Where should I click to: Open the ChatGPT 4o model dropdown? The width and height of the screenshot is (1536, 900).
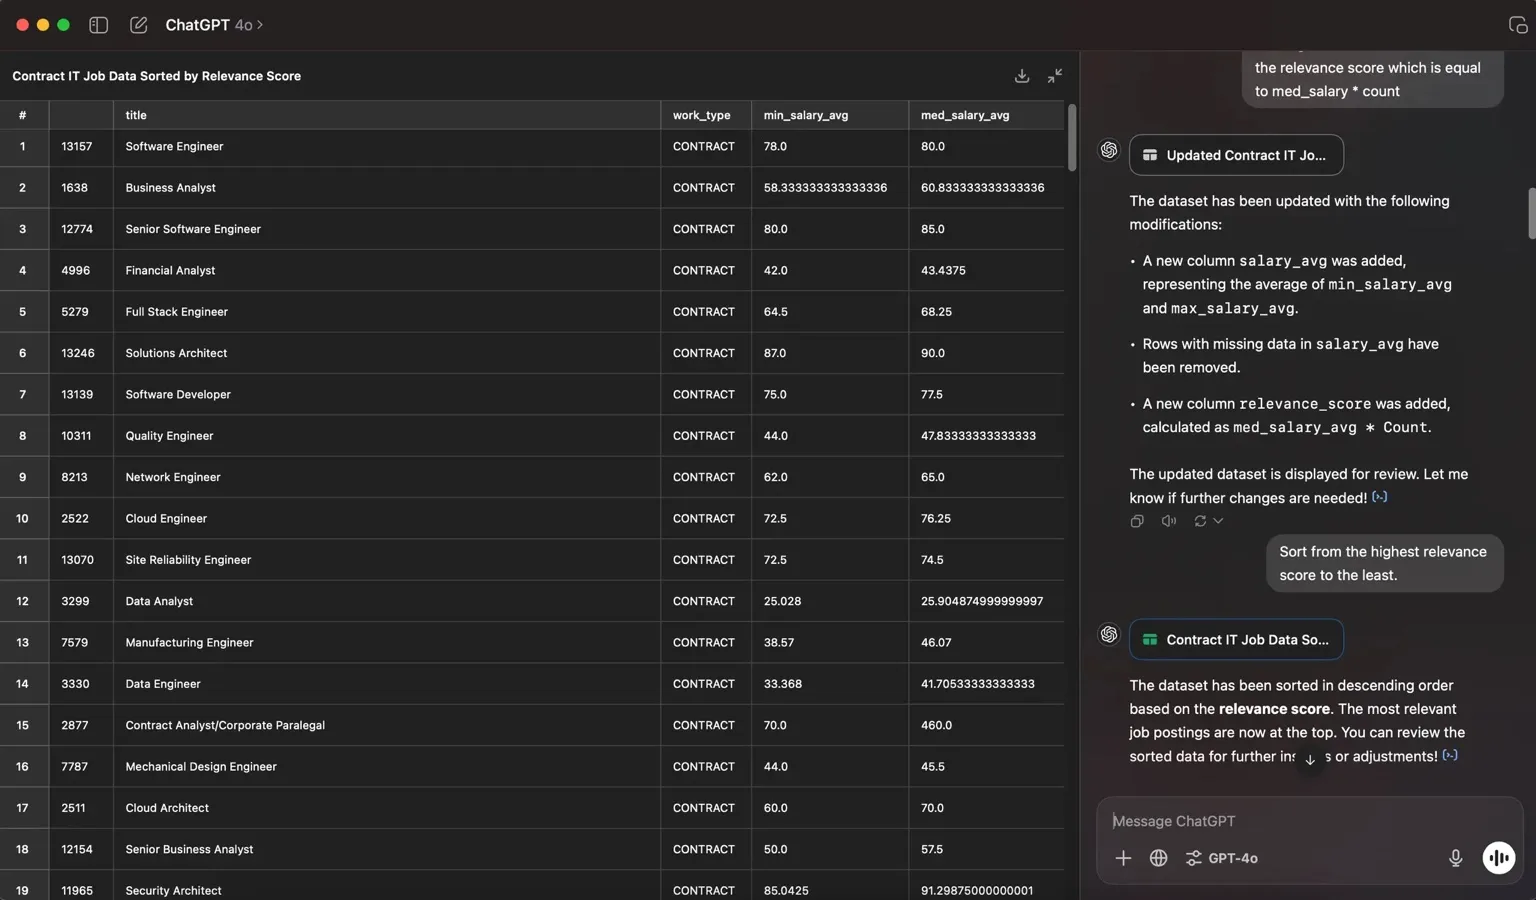(214, 25)
